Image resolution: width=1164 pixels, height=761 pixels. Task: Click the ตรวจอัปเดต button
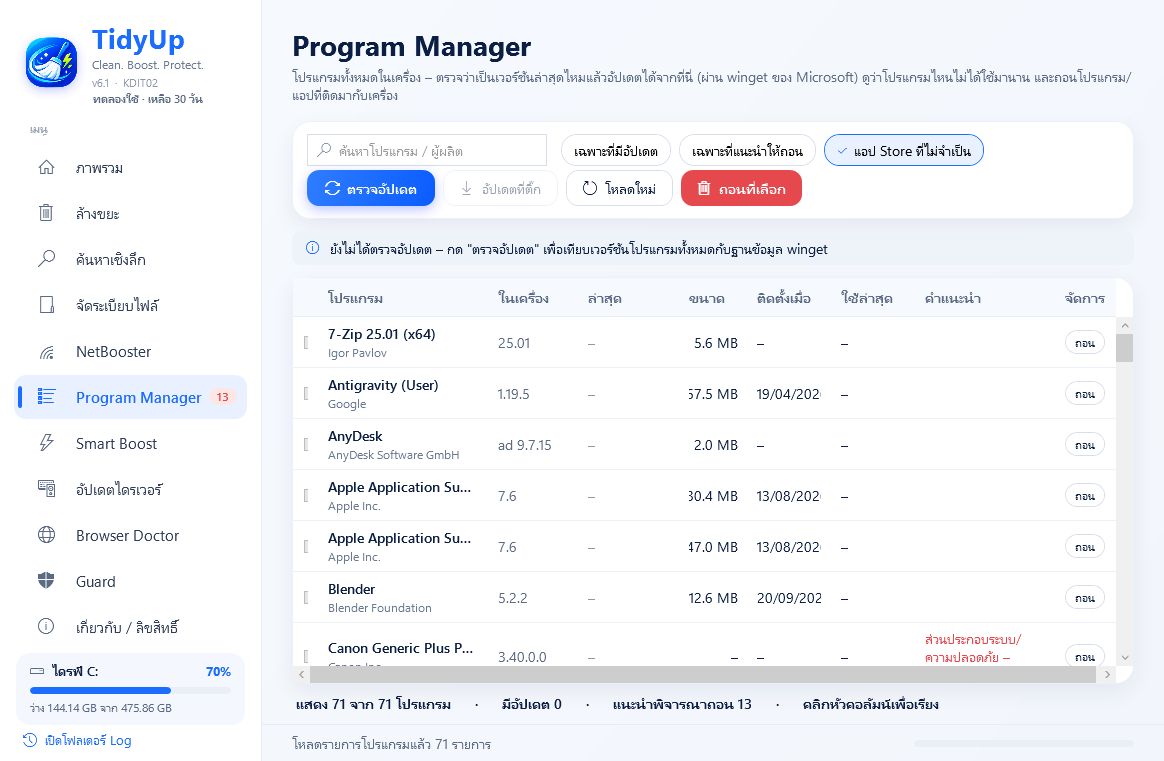click(370, 189)
